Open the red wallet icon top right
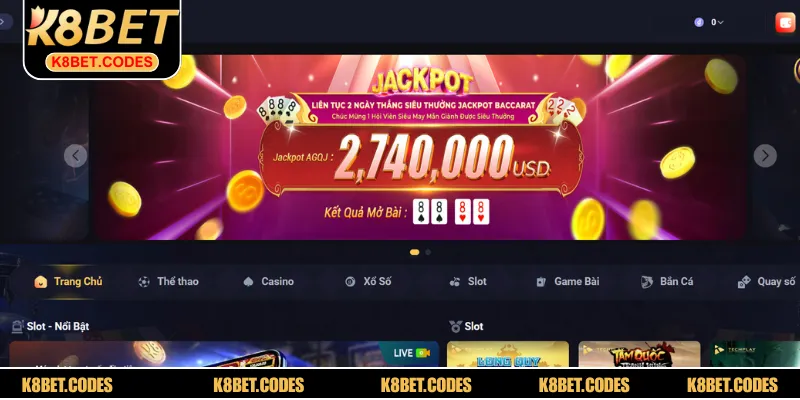Image resolution: width=800 pixels, height=400 pixels. [785, 22]
